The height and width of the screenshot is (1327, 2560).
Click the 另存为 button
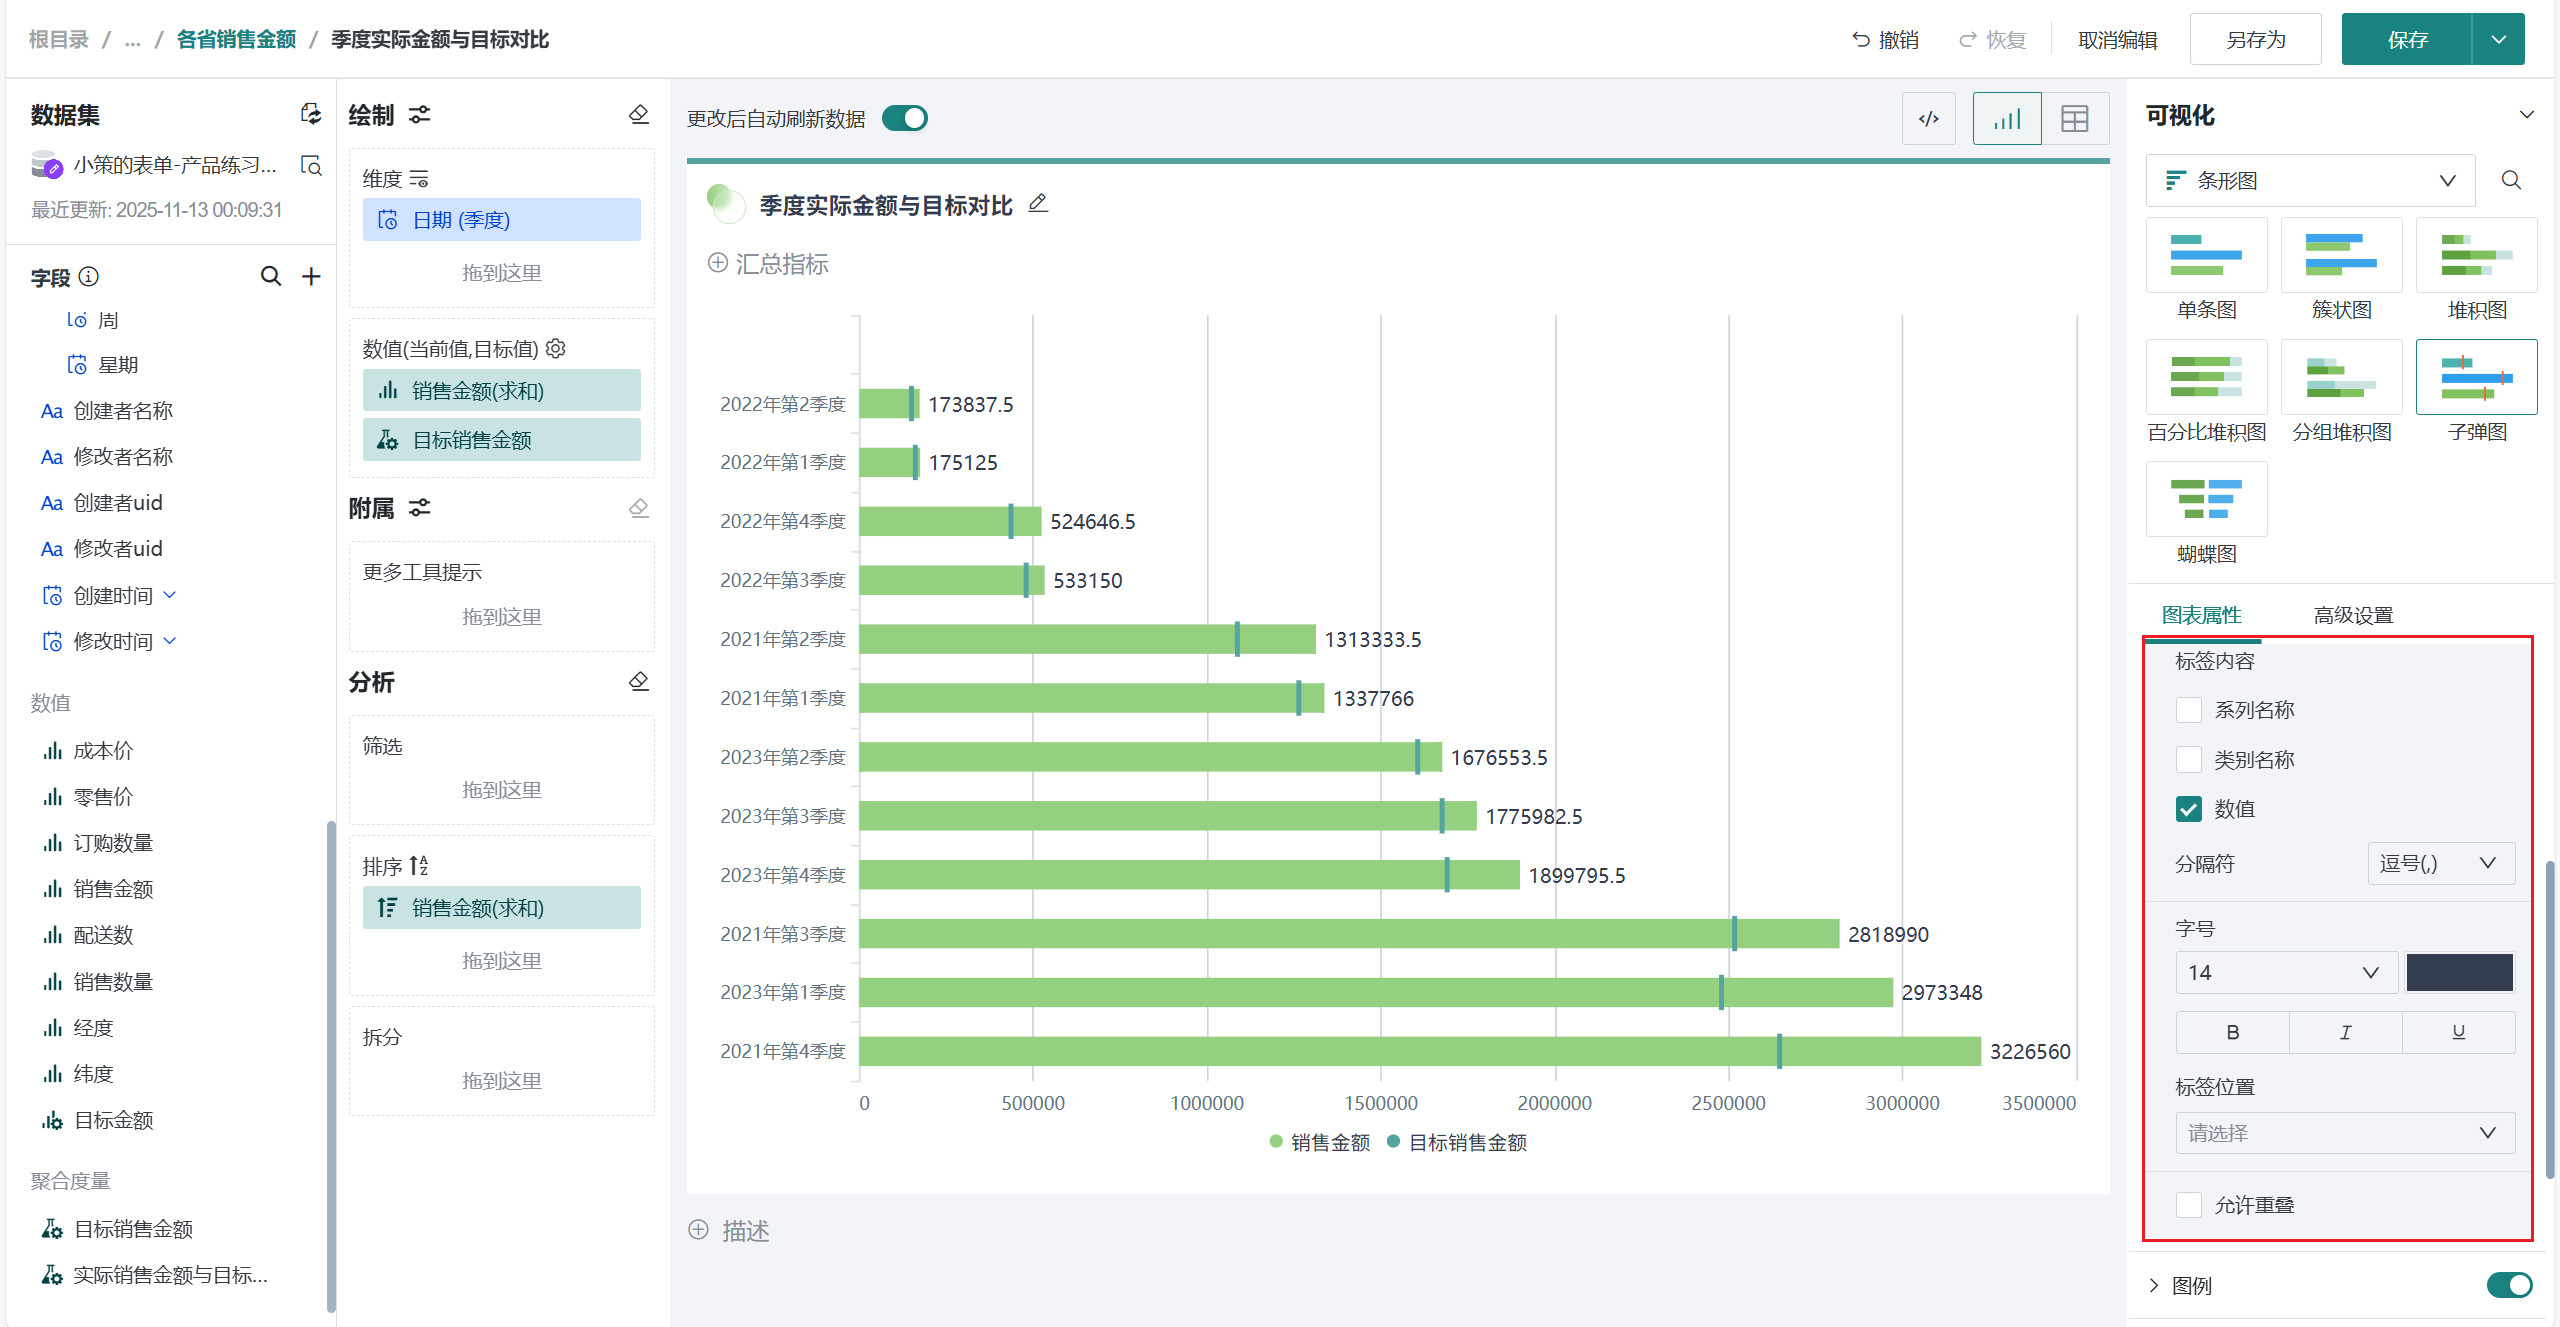pos(2255,39)
